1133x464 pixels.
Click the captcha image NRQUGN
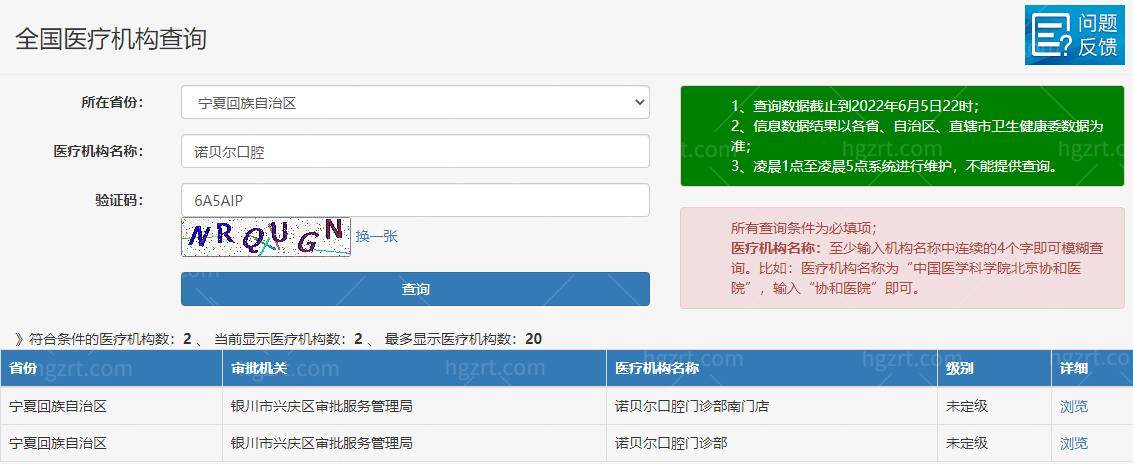click(266, 236)
